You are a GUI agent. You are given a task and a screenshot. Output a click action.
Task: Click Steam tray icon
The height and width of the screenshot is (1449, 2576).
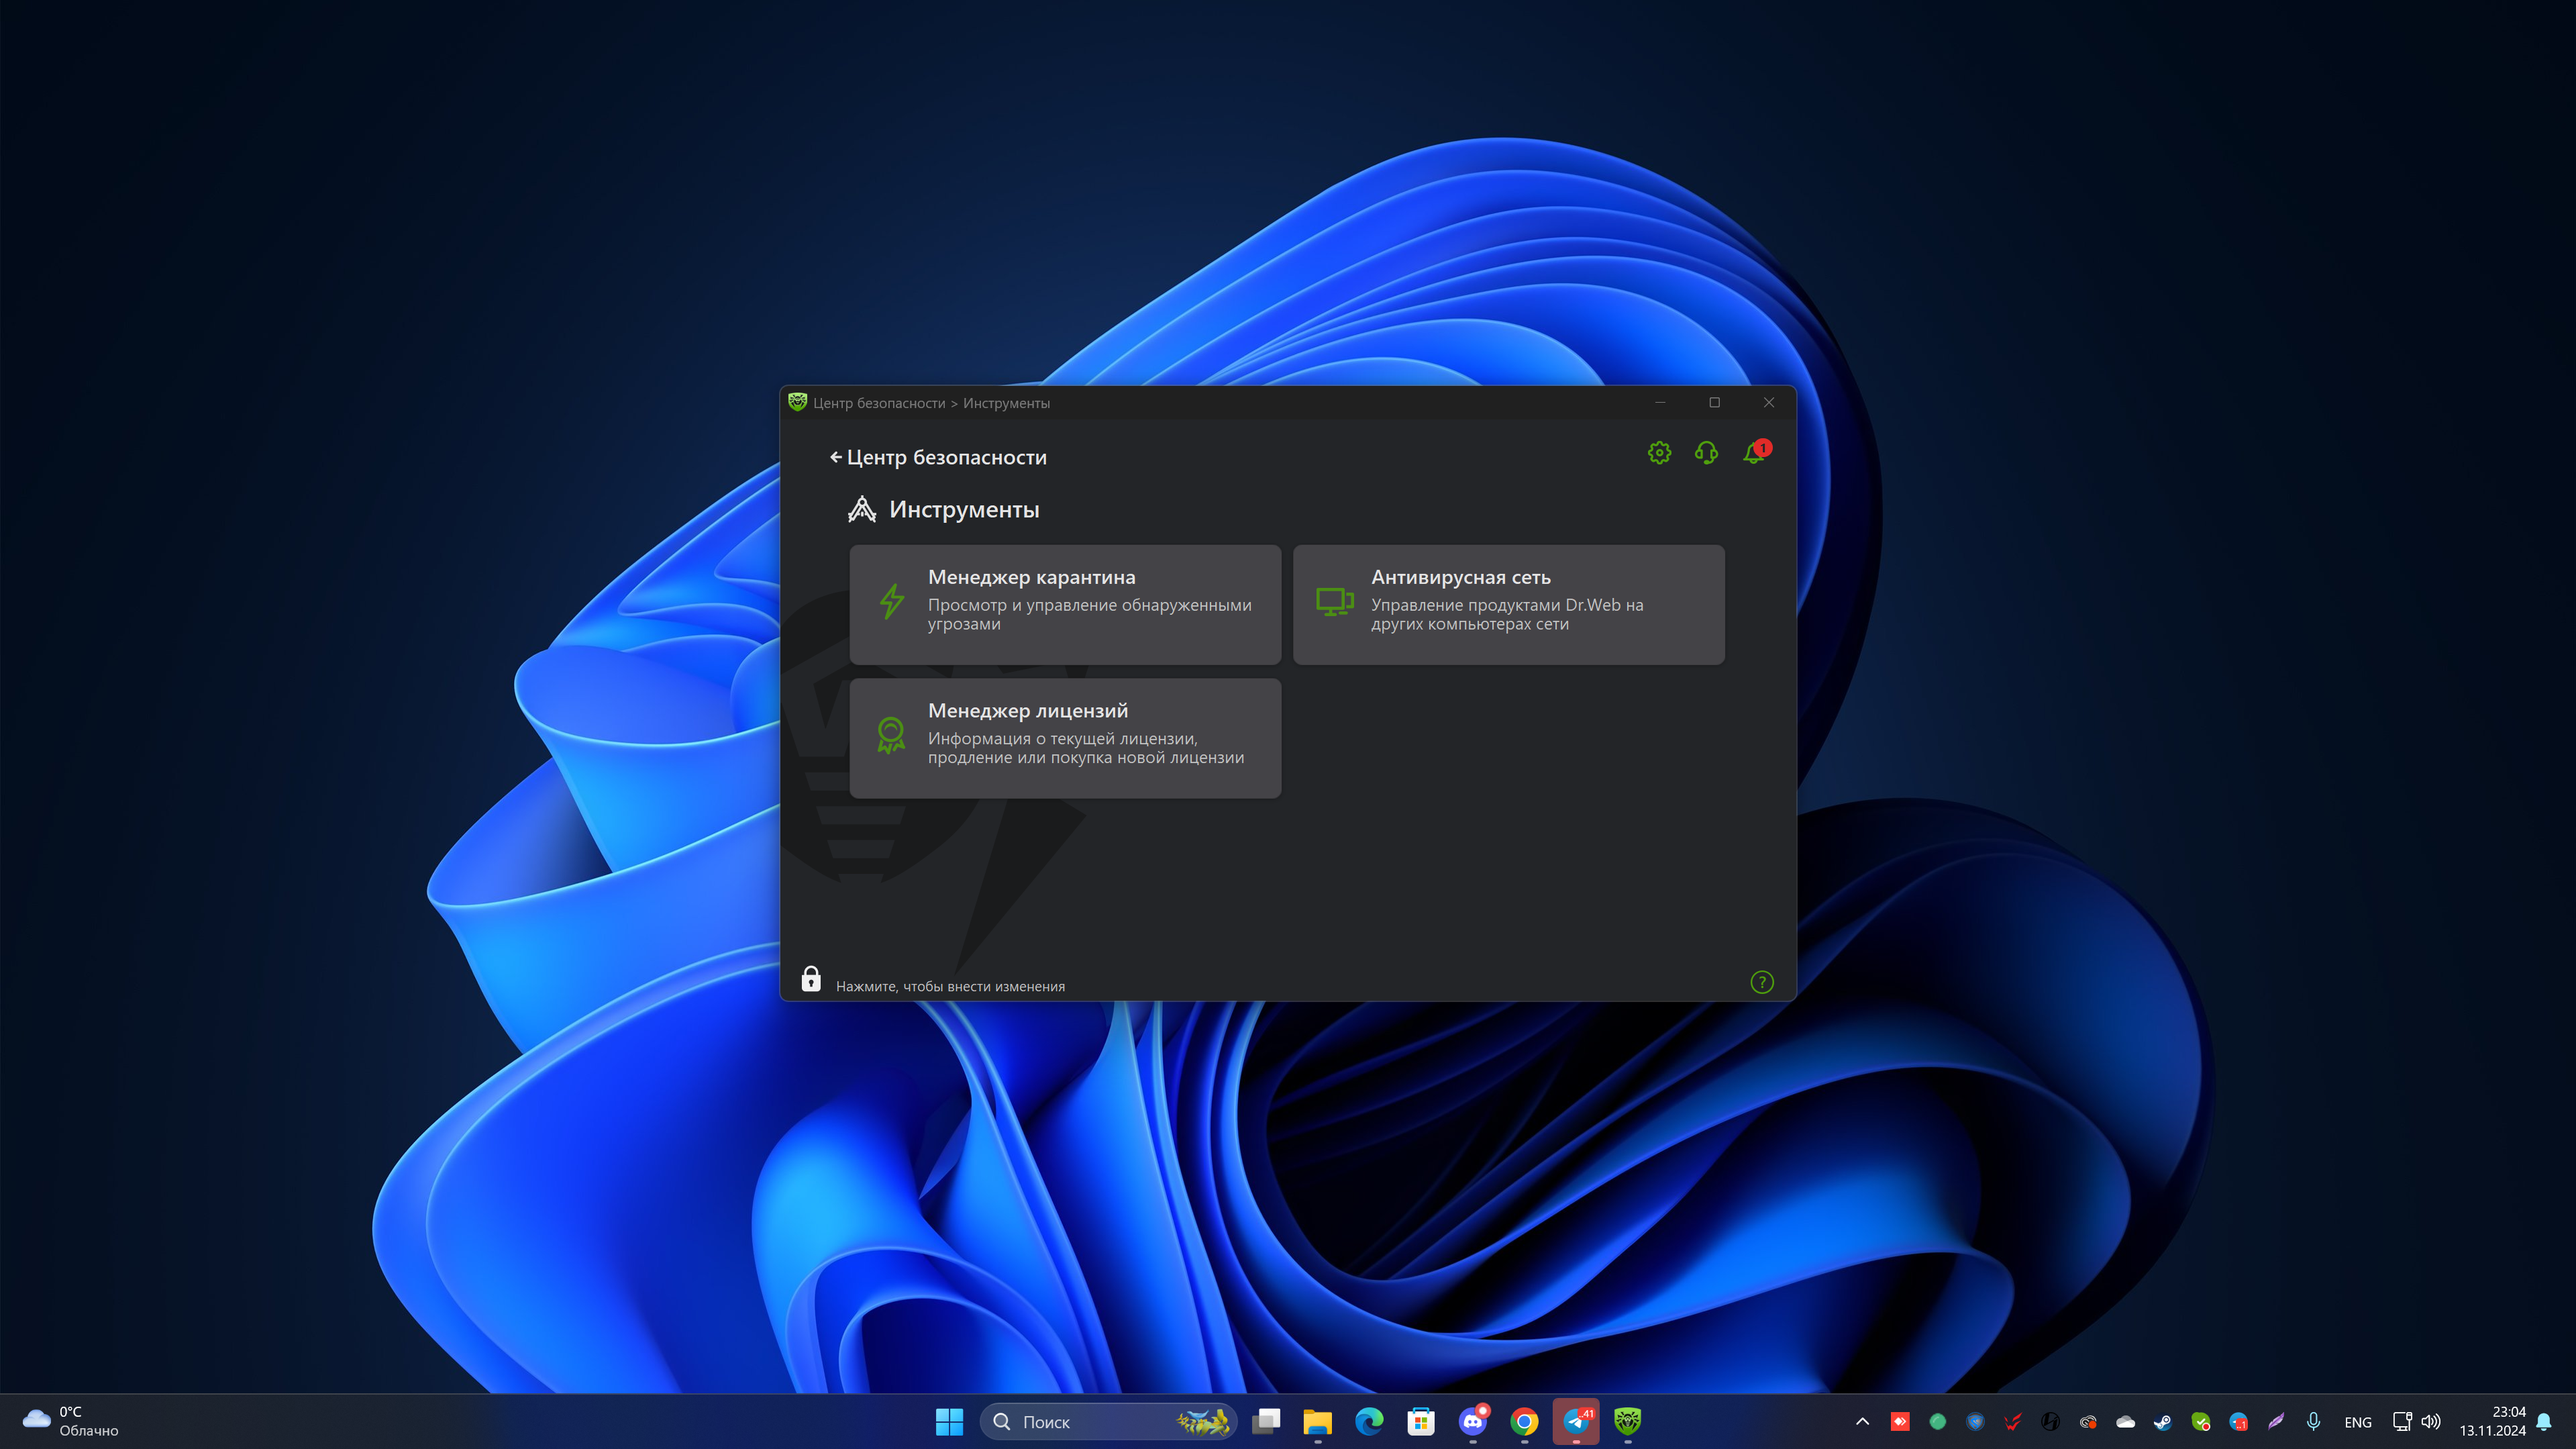click(x=2163, y=1421)
